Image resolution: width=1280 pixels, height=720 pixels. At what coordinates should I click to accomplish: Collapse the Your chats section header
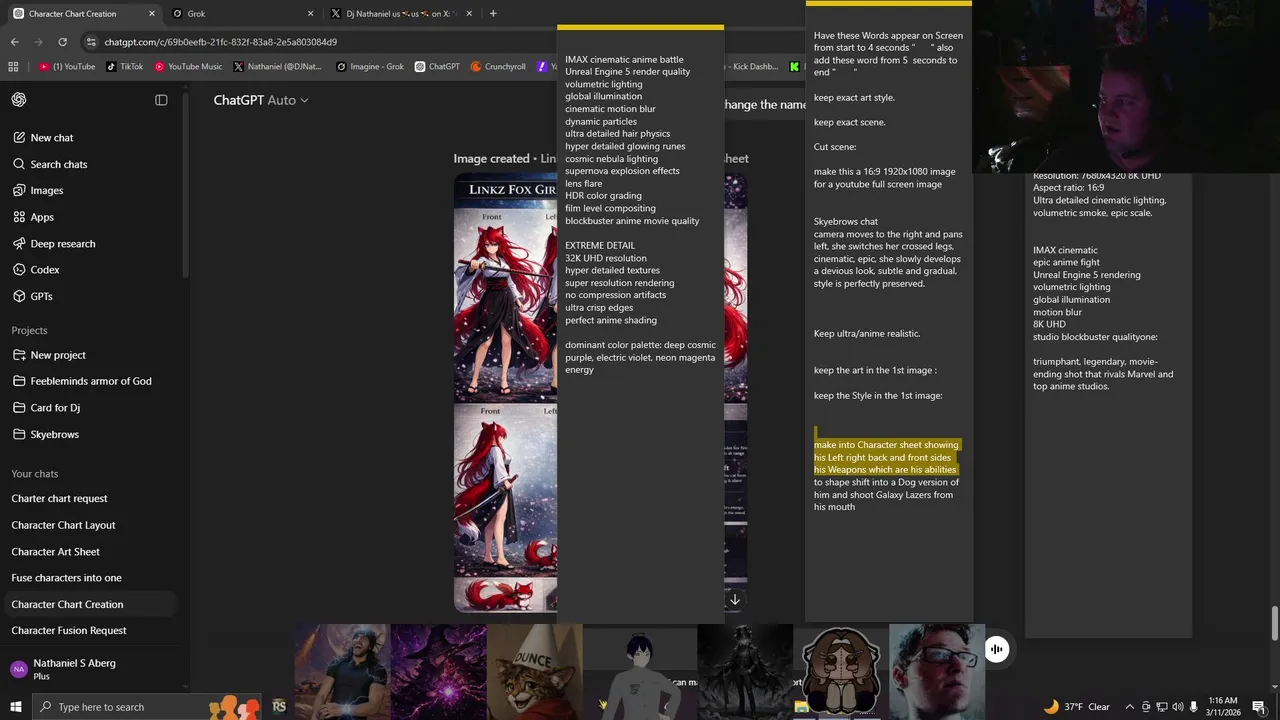34,474
